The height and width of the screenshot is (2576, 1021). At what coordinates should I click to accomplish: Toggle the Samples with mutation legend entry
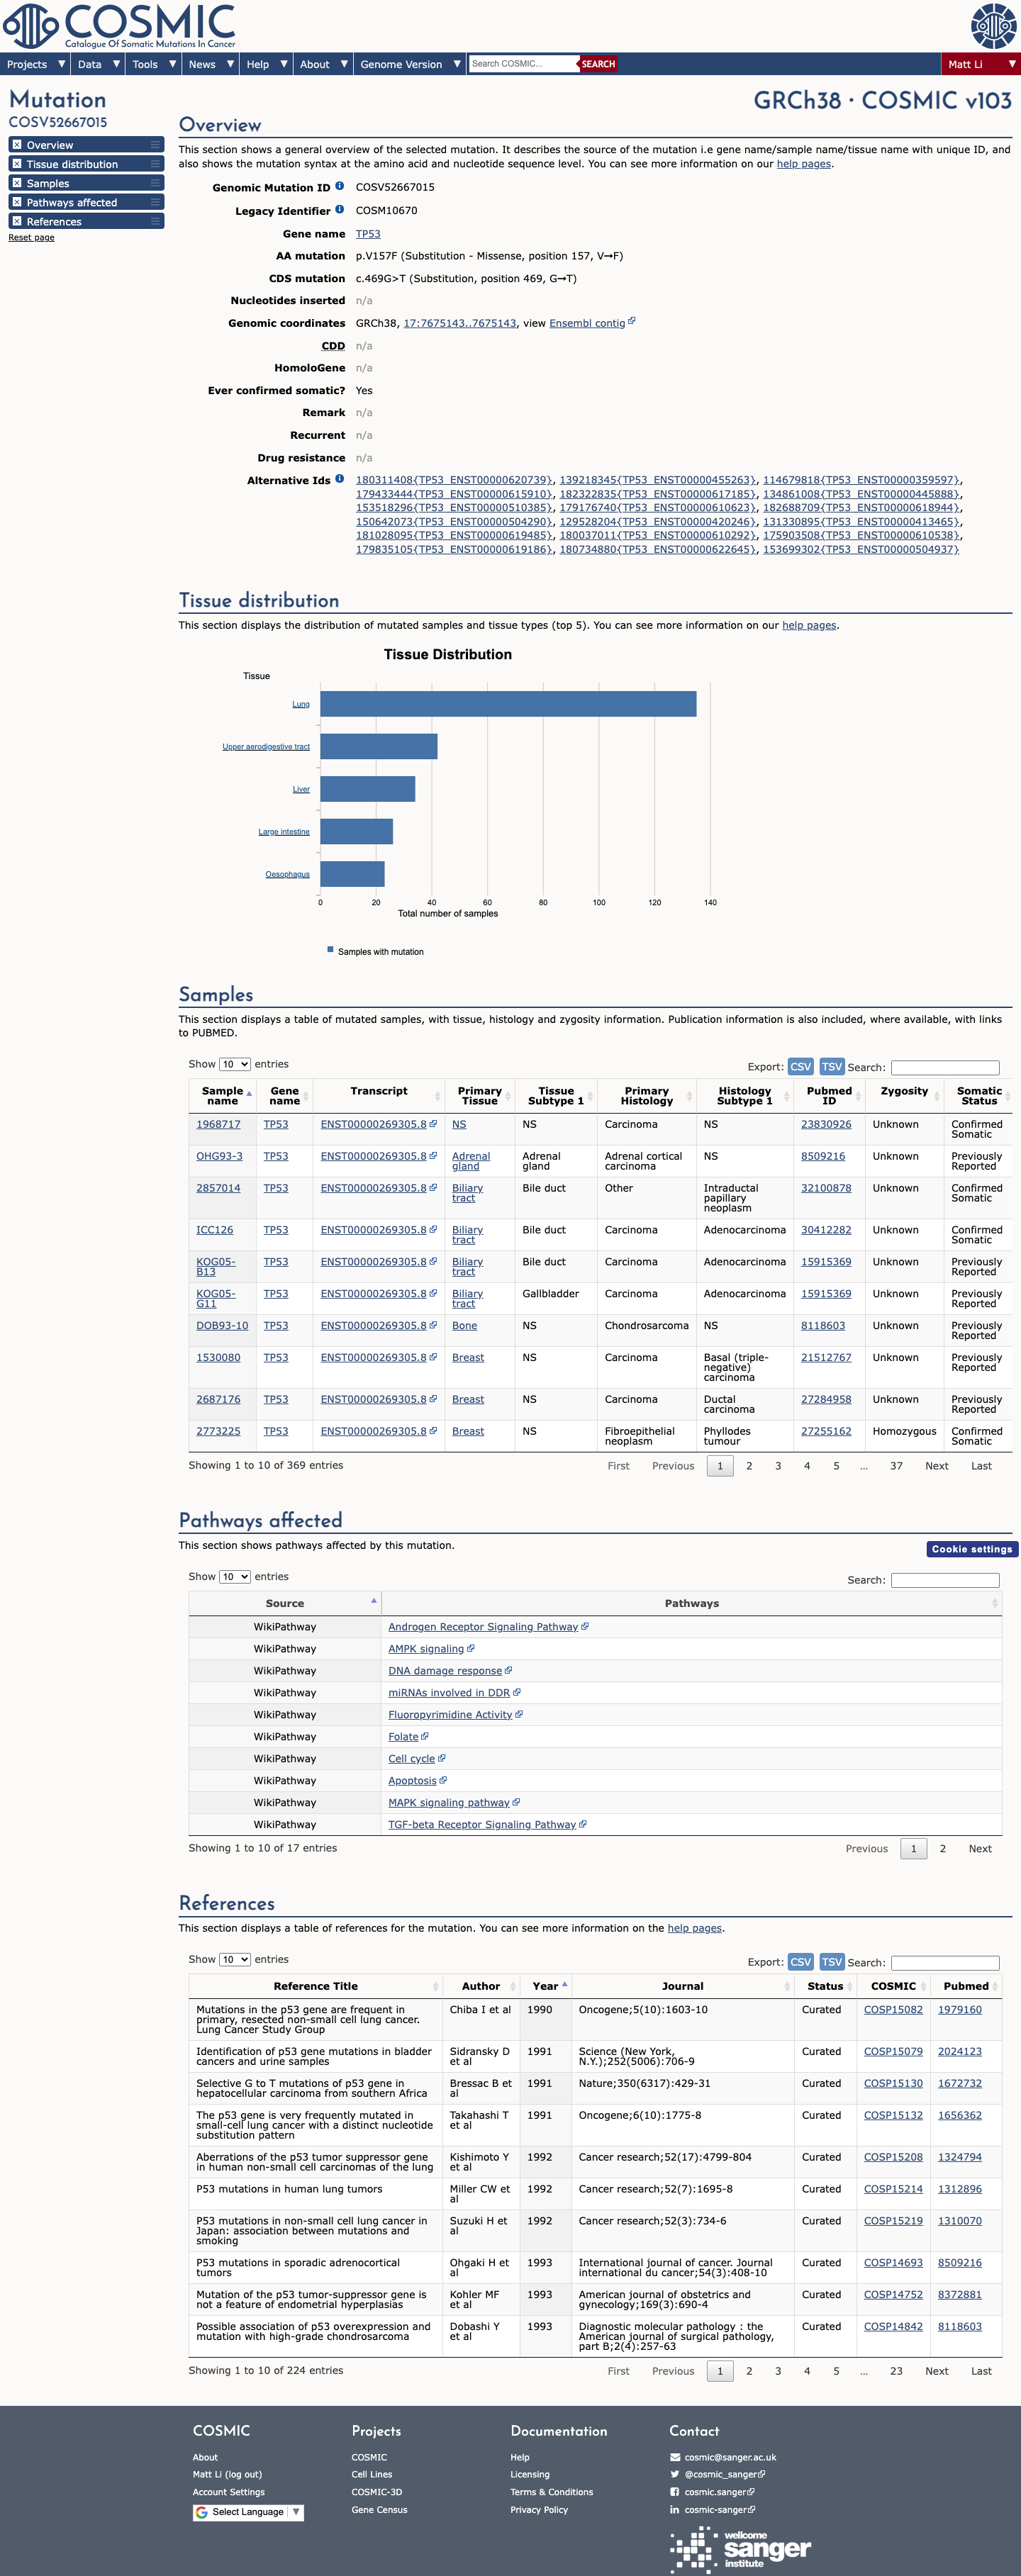coord(376,951)
